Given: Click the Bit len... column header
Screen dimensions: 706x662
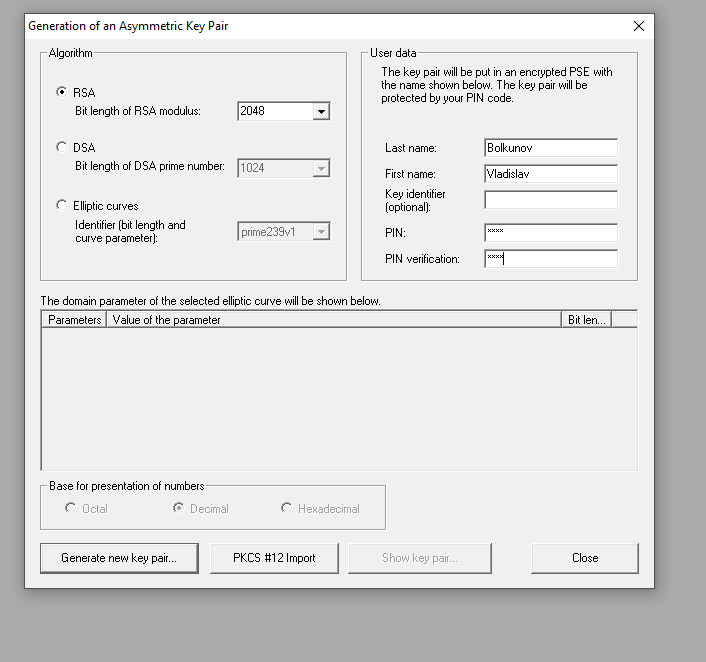Looking at the screenshot, I should coord(587,320).
